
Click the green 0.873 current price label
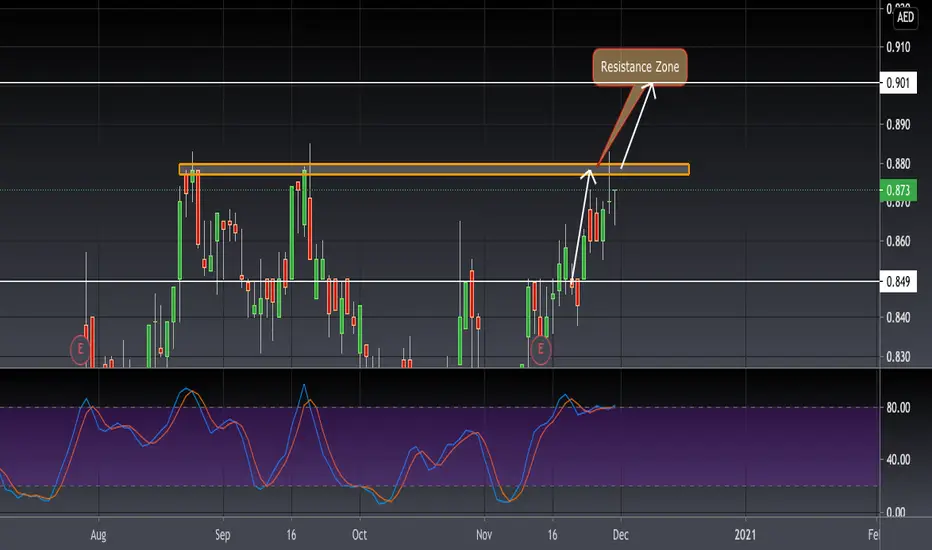click(898, 190)
